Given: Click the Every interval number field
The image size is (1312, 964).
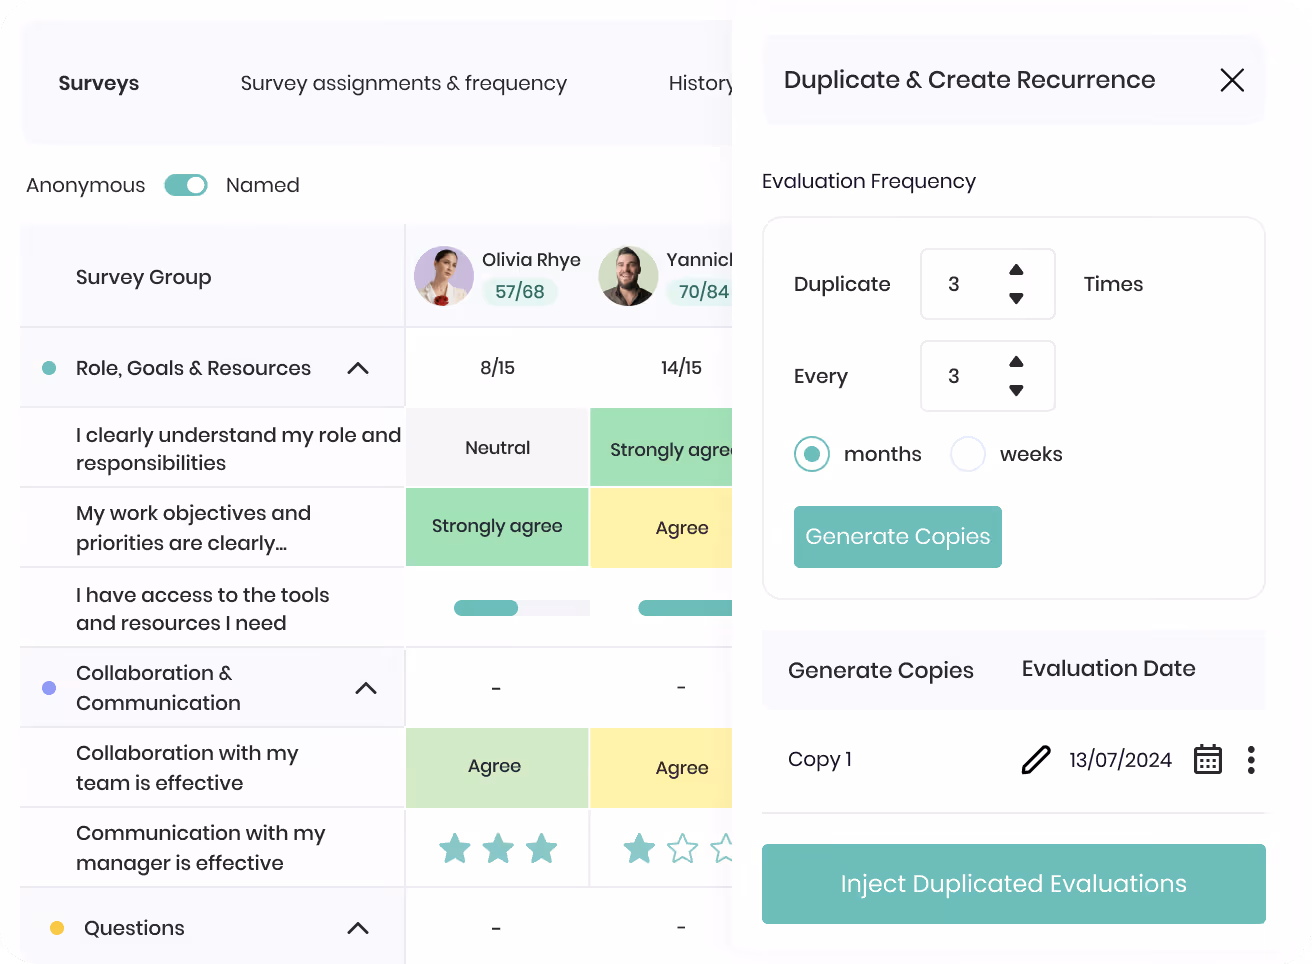Looking at the screenshot, I should 988,376.
